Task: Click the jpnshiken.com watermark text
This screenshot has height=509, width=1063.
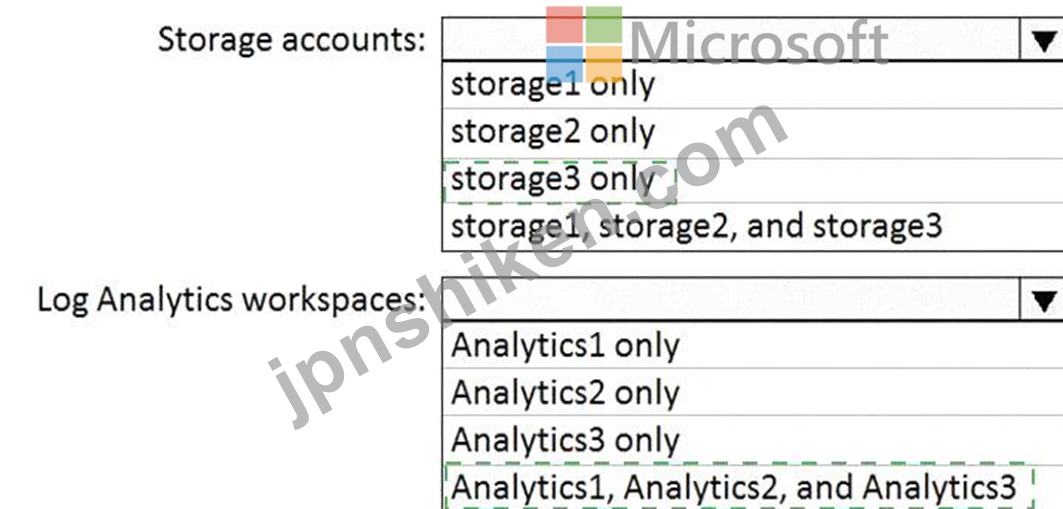Action: [529, 266]
